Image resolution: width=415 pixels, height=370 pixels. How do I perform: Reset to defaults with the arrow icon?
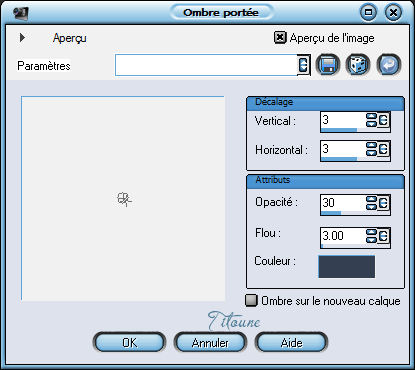point(389,65)
